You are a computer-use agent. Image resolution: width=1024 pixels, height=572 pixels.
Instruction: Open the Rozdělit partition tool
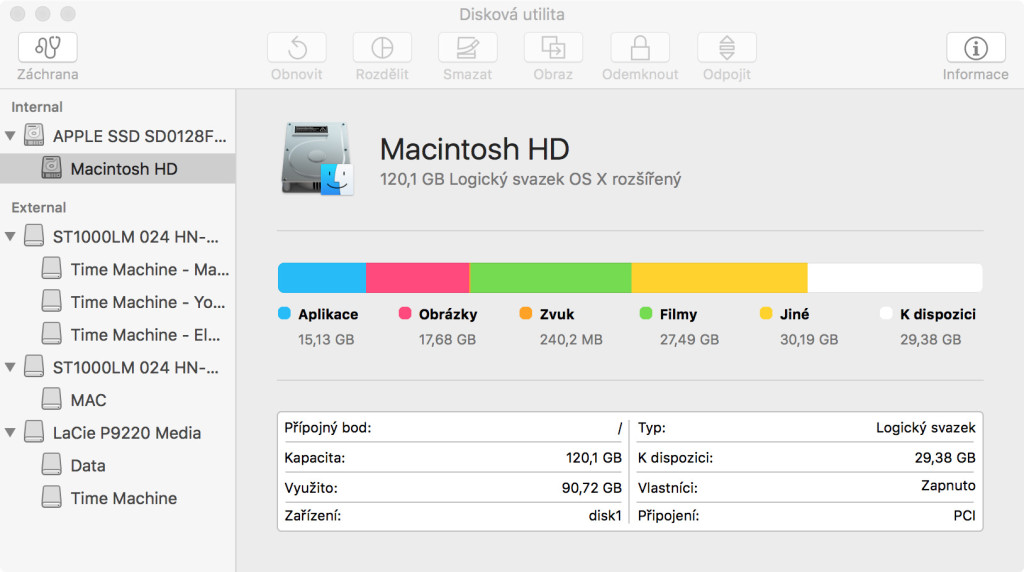coord(382,48)
